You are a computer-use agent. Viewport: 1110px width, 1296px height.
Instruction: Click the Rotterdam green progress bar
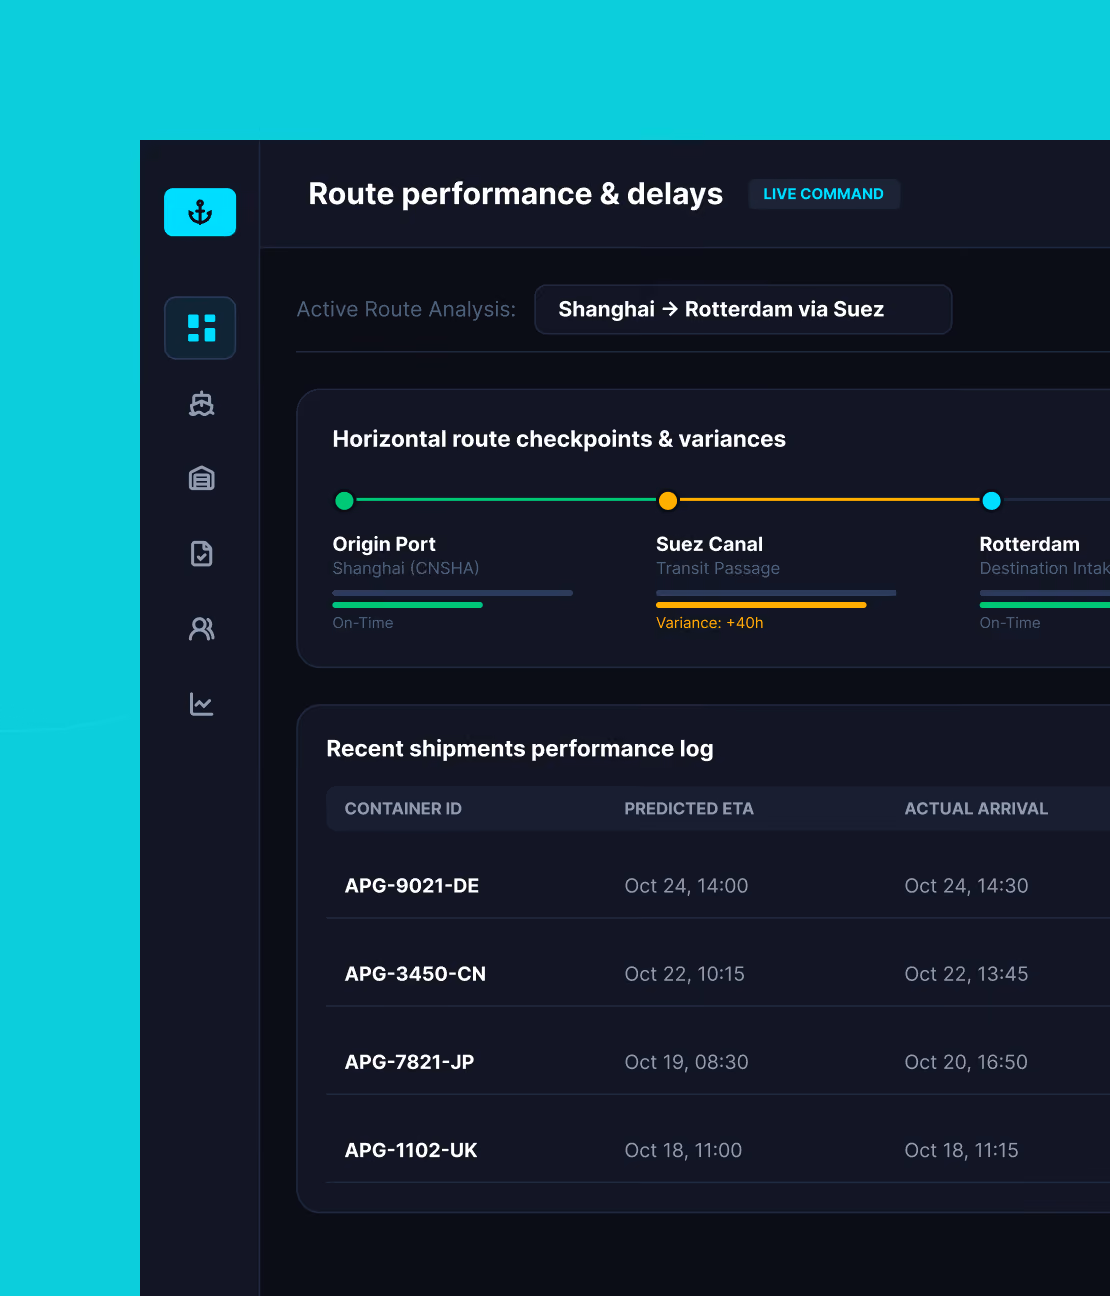(1045, 605)
